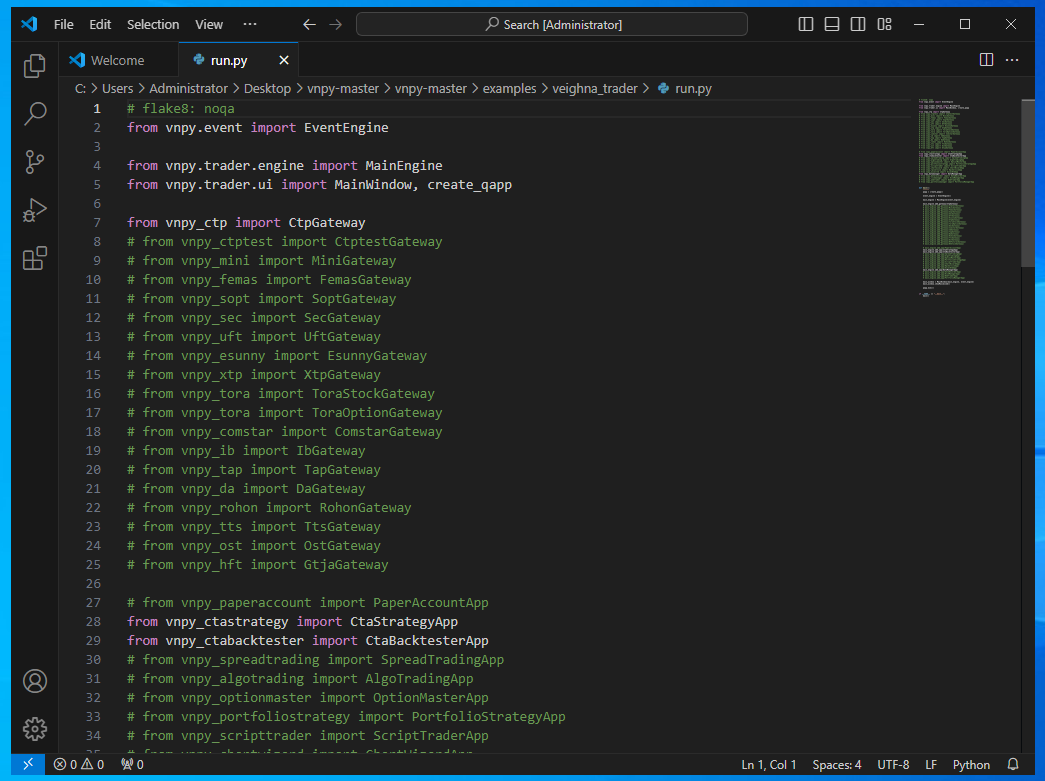Open the Accounts menu icon
The image size is (1045, 781).
35,681
